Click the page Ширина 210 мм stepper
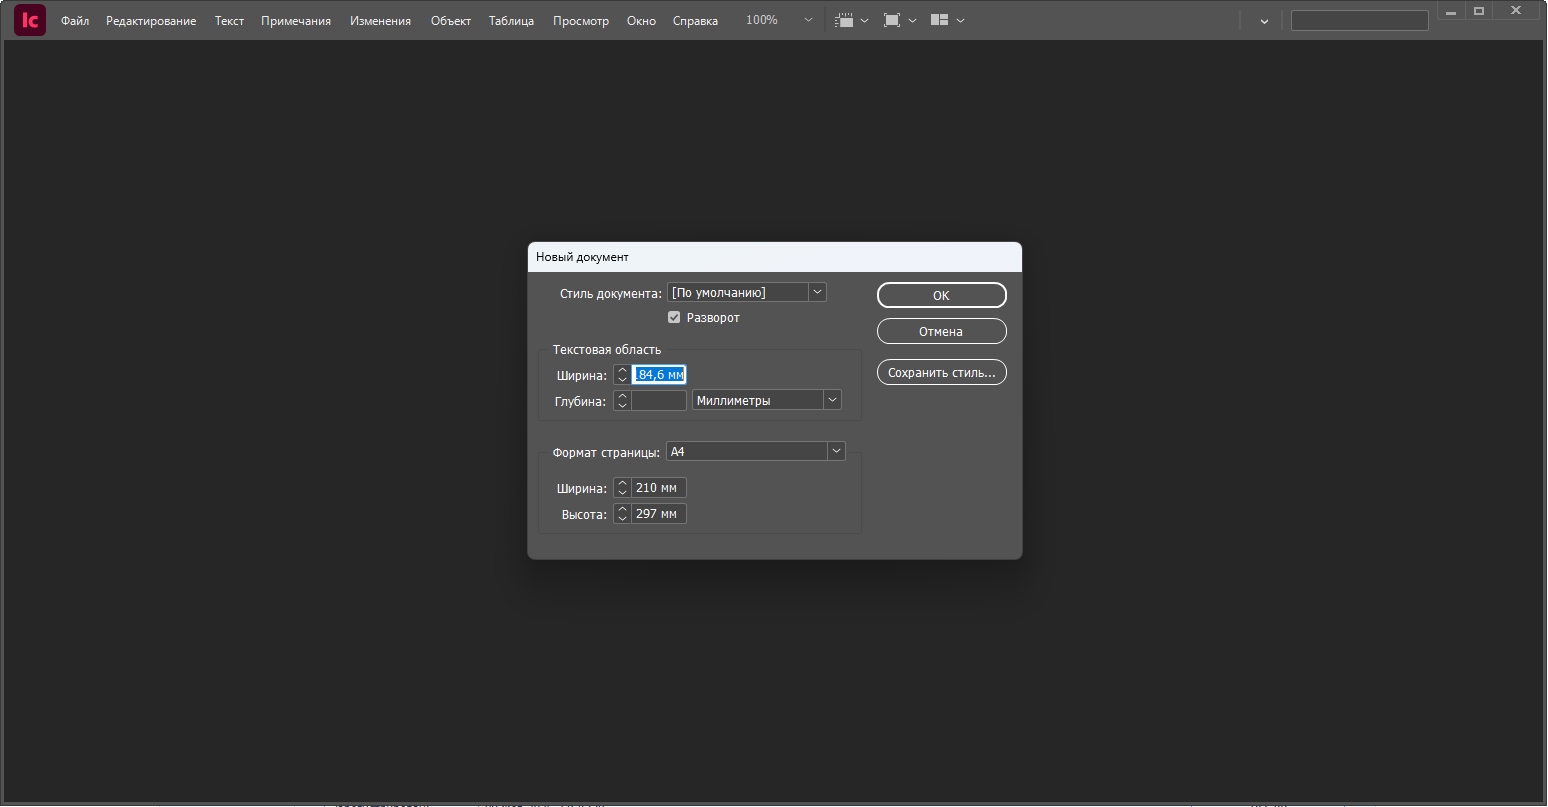The width and height of the screenshot is (1548, 807). (x=622, y=488)
